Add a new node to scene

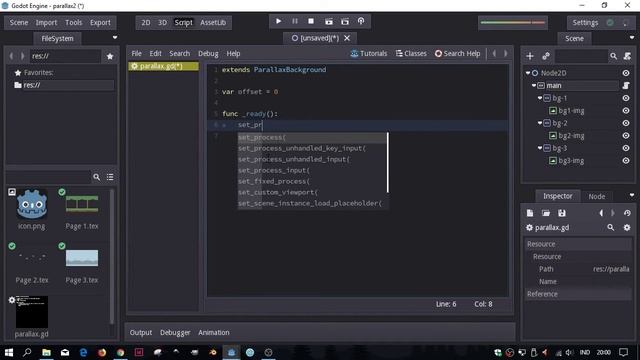pyautogui.click(x=530, y=56)
